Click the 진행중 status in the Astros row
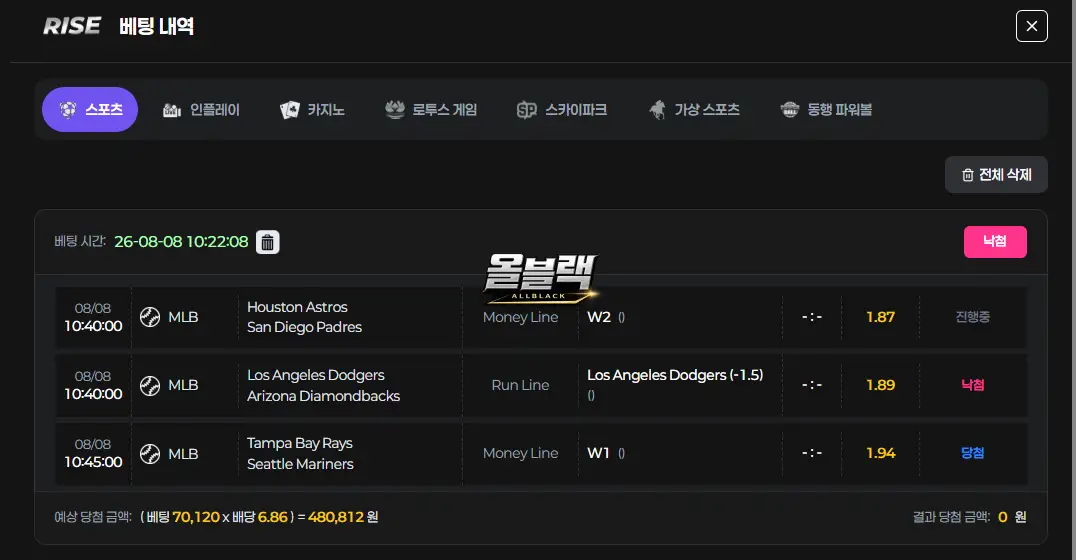Screen dimensions: 1076x560 (x=973, y=317)
